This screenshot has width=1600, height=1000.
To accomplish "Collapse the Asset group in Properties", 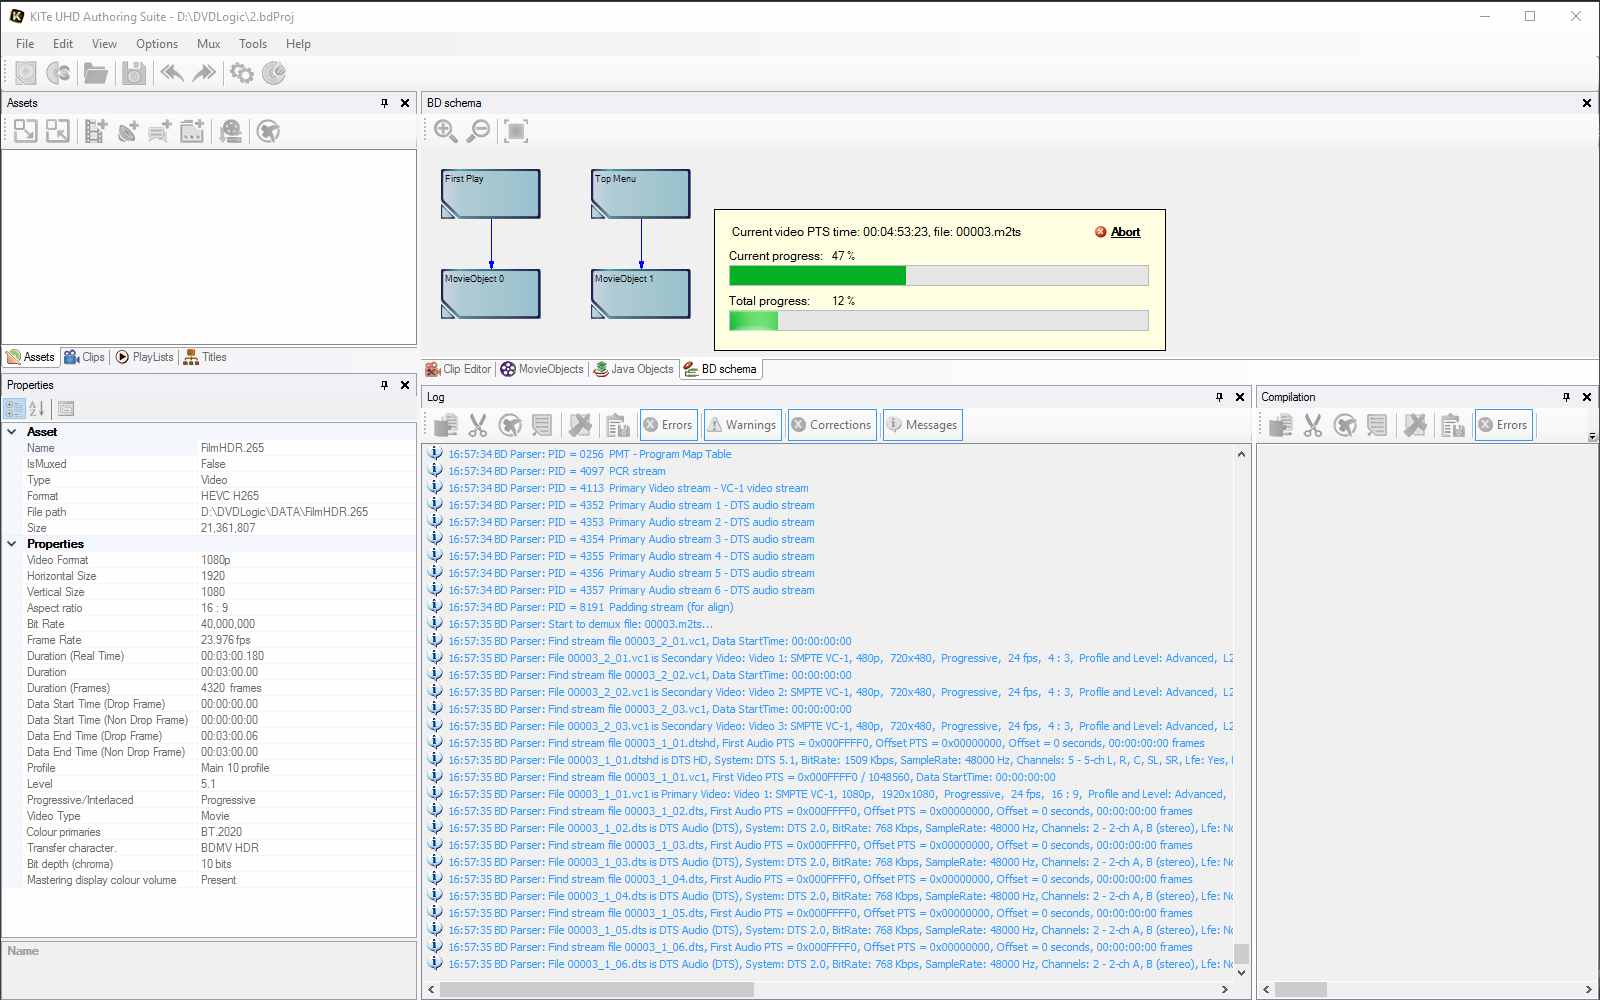I will [12, 432].
